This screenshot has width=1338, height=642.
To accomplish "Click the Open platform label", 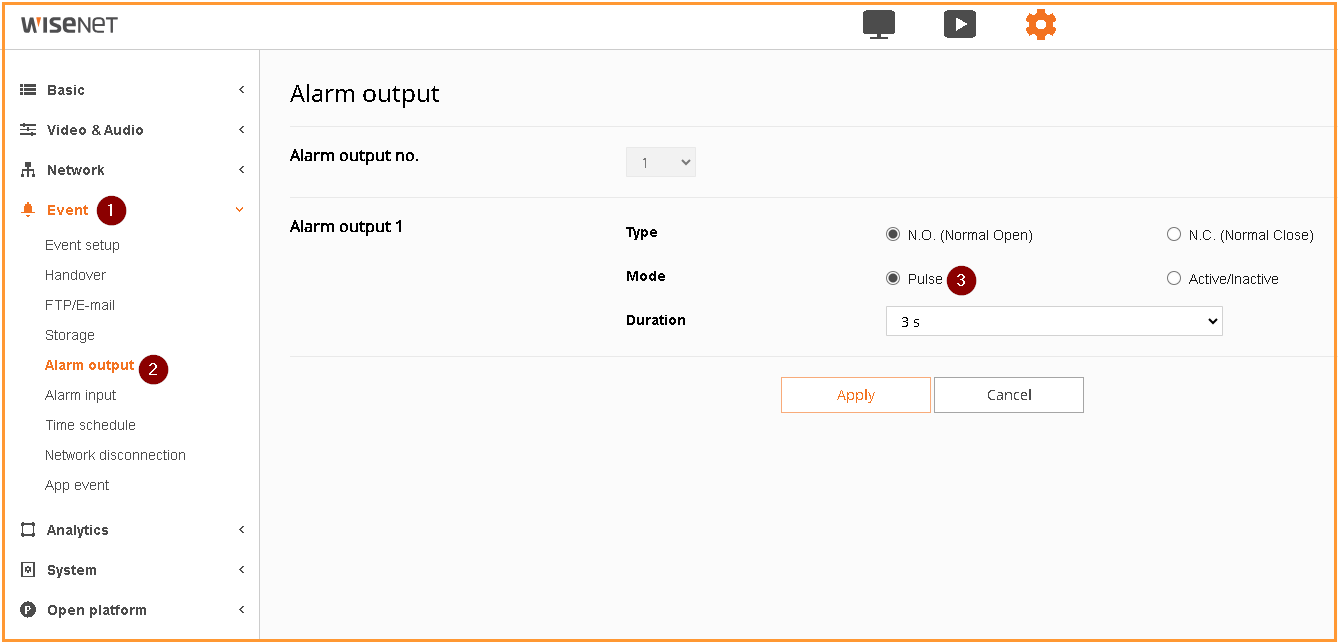I will (x=97, y=610).
